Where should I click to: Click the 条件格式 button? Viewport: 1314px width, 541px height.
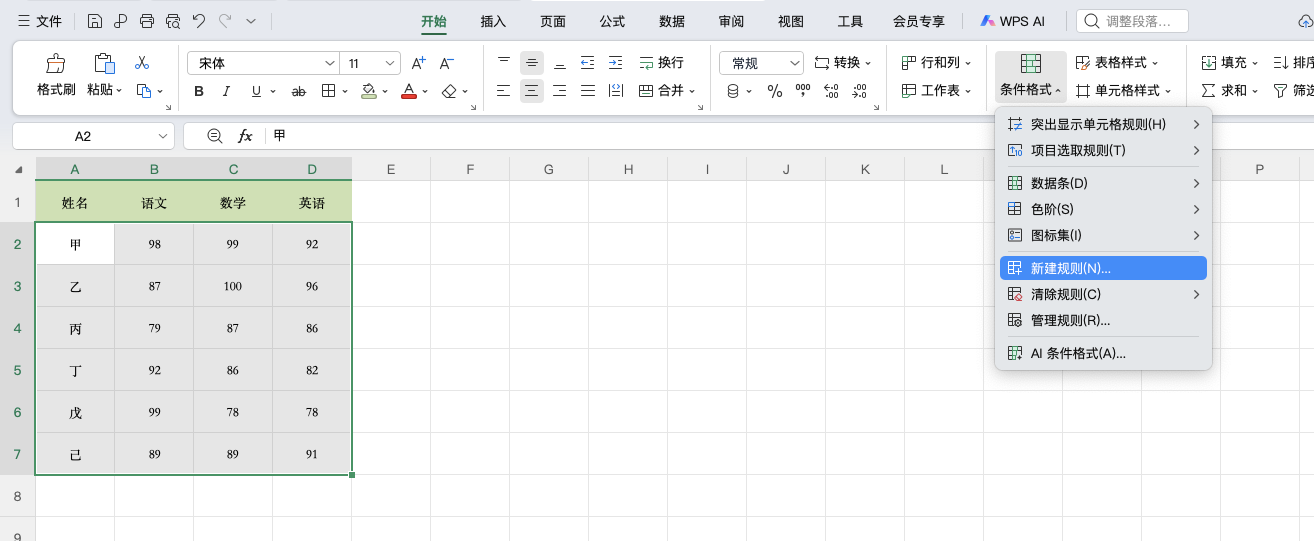[x=1031, y=76]
